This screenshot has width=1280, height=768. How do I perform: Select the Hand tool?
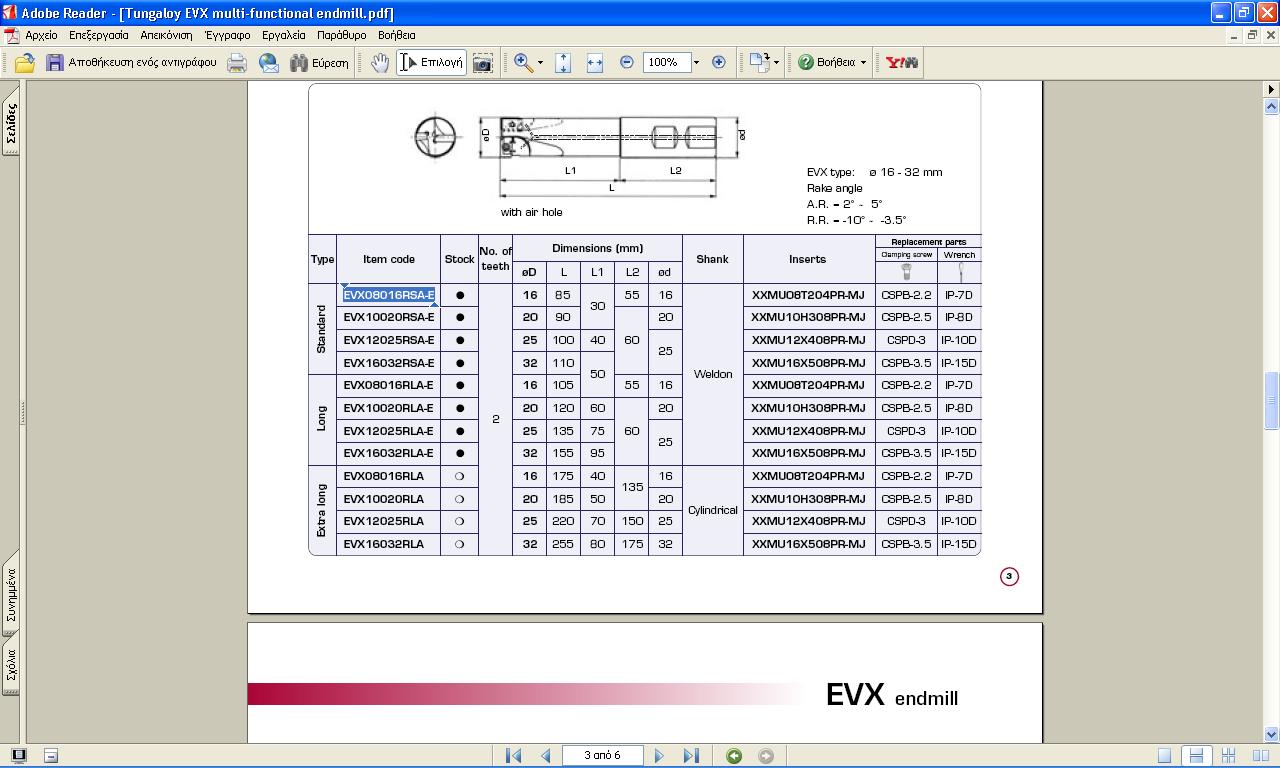pos(380,62)
